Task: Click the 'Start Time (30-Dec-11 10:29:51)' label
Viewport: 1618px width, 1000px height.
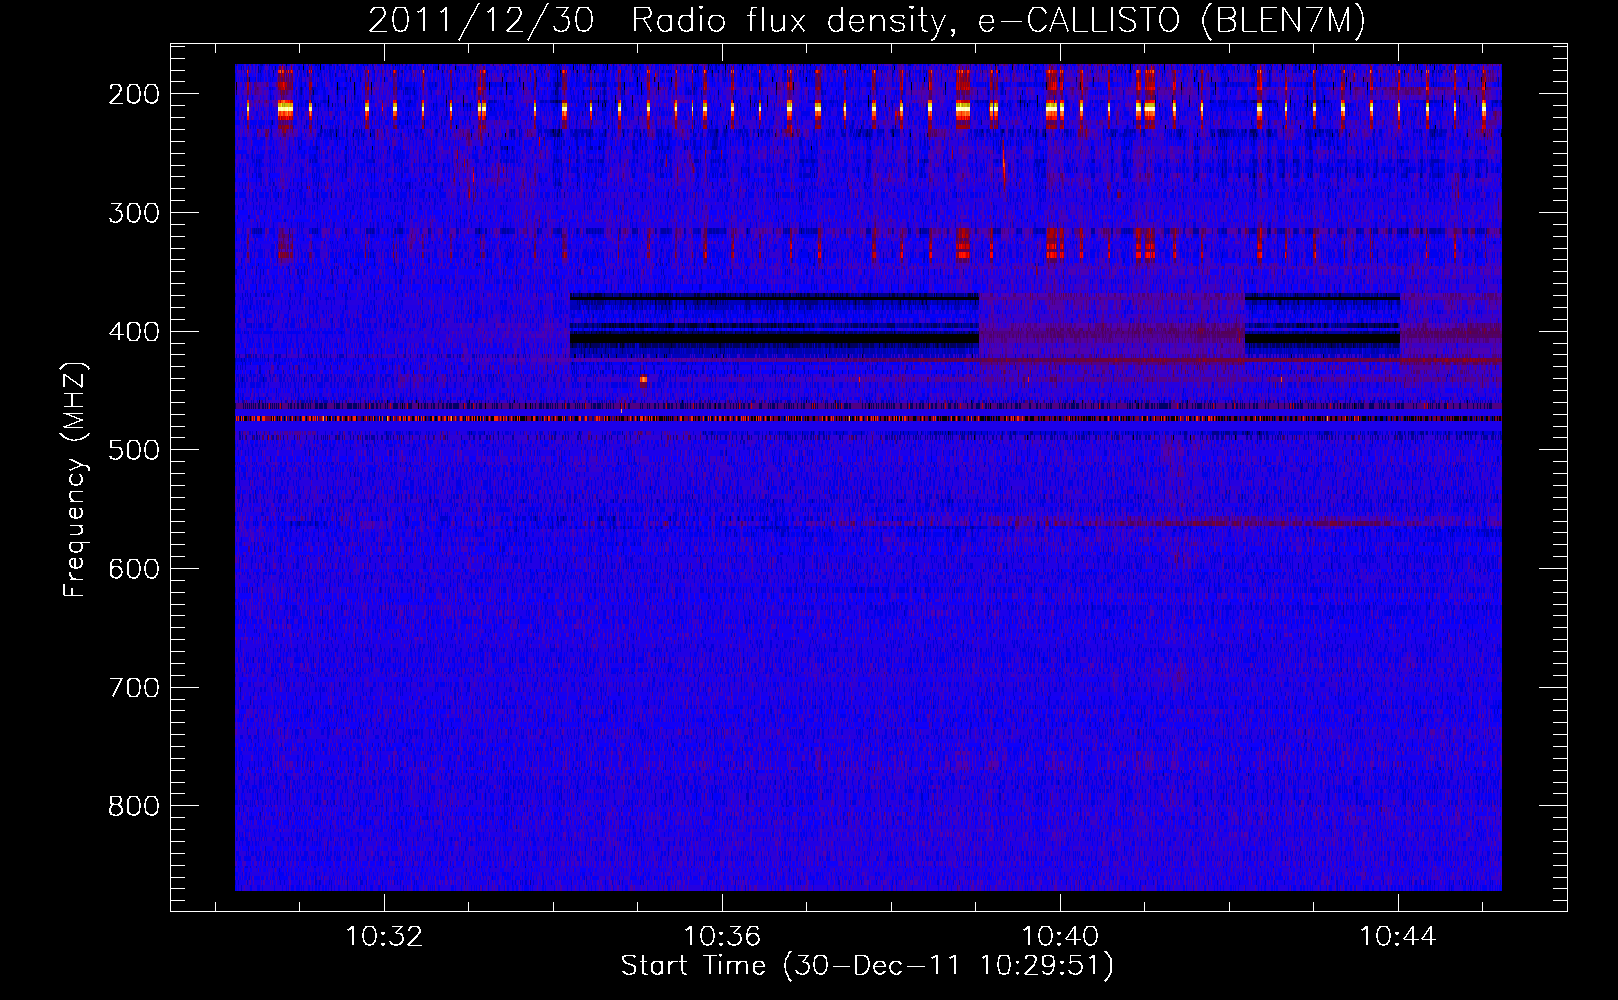Action: (867, 966)
